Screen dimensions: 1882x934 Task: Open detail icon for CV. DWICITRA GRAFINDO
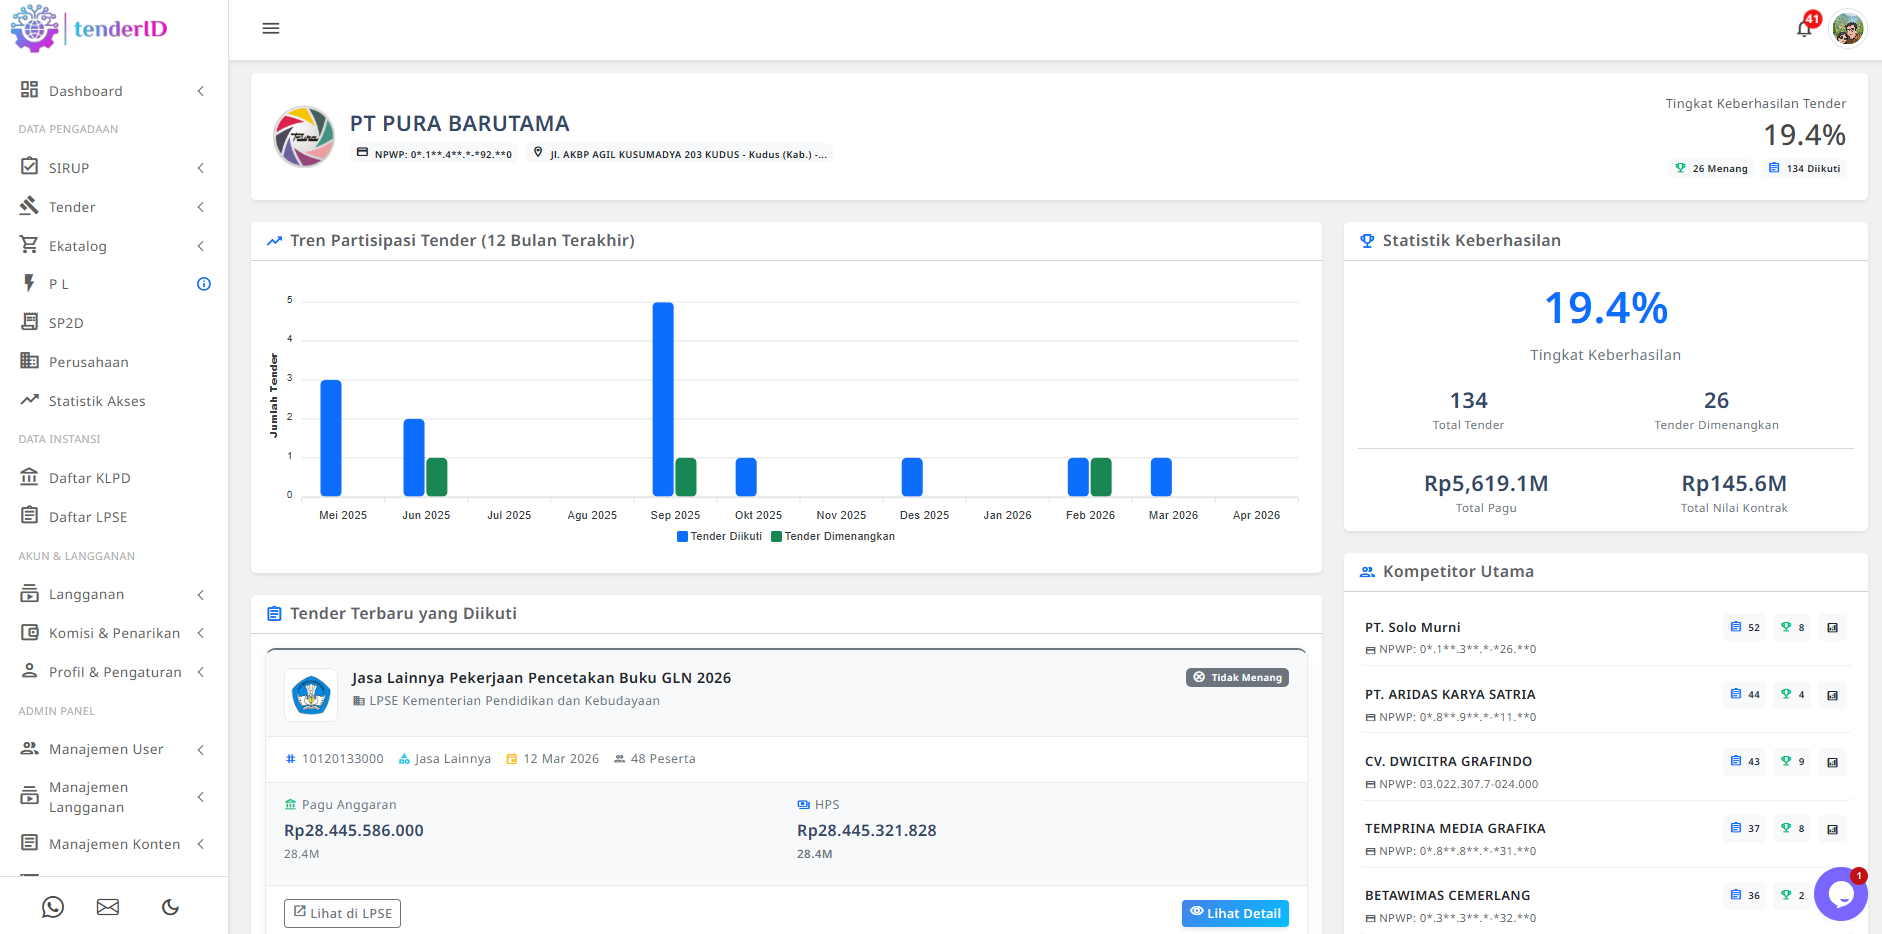[x=1832, y=762]
